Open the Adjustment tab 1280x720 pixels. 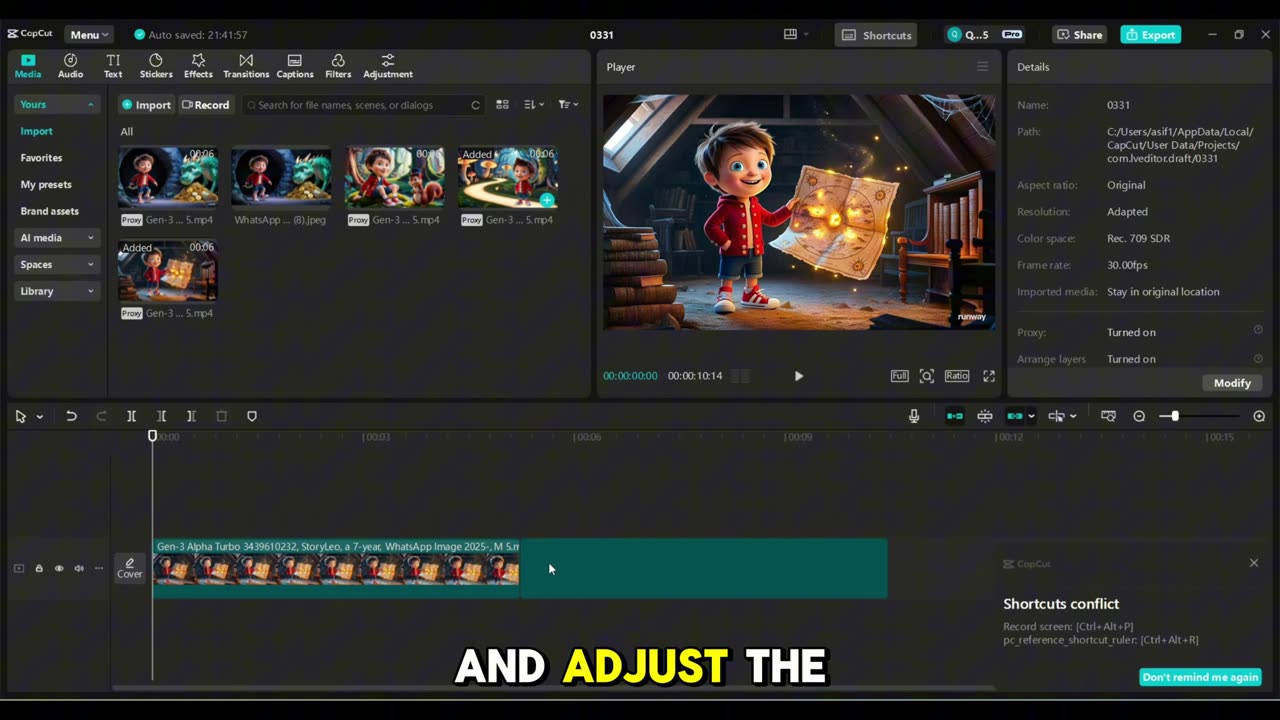pos(388,66)
